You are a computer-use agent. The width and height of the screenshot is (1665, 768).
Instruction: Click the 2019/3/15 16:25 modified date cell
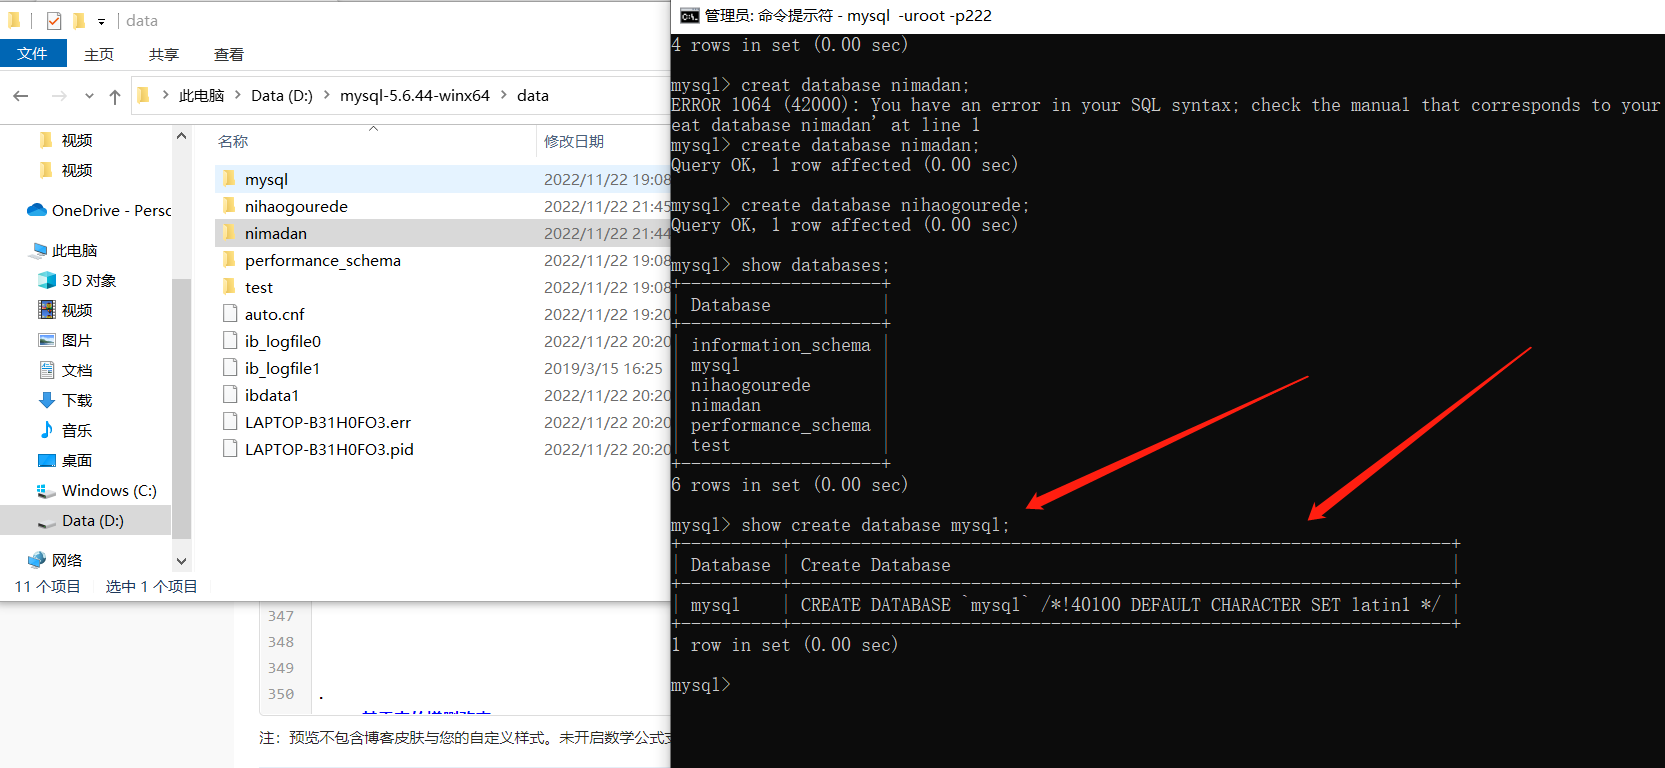(603, 368)
